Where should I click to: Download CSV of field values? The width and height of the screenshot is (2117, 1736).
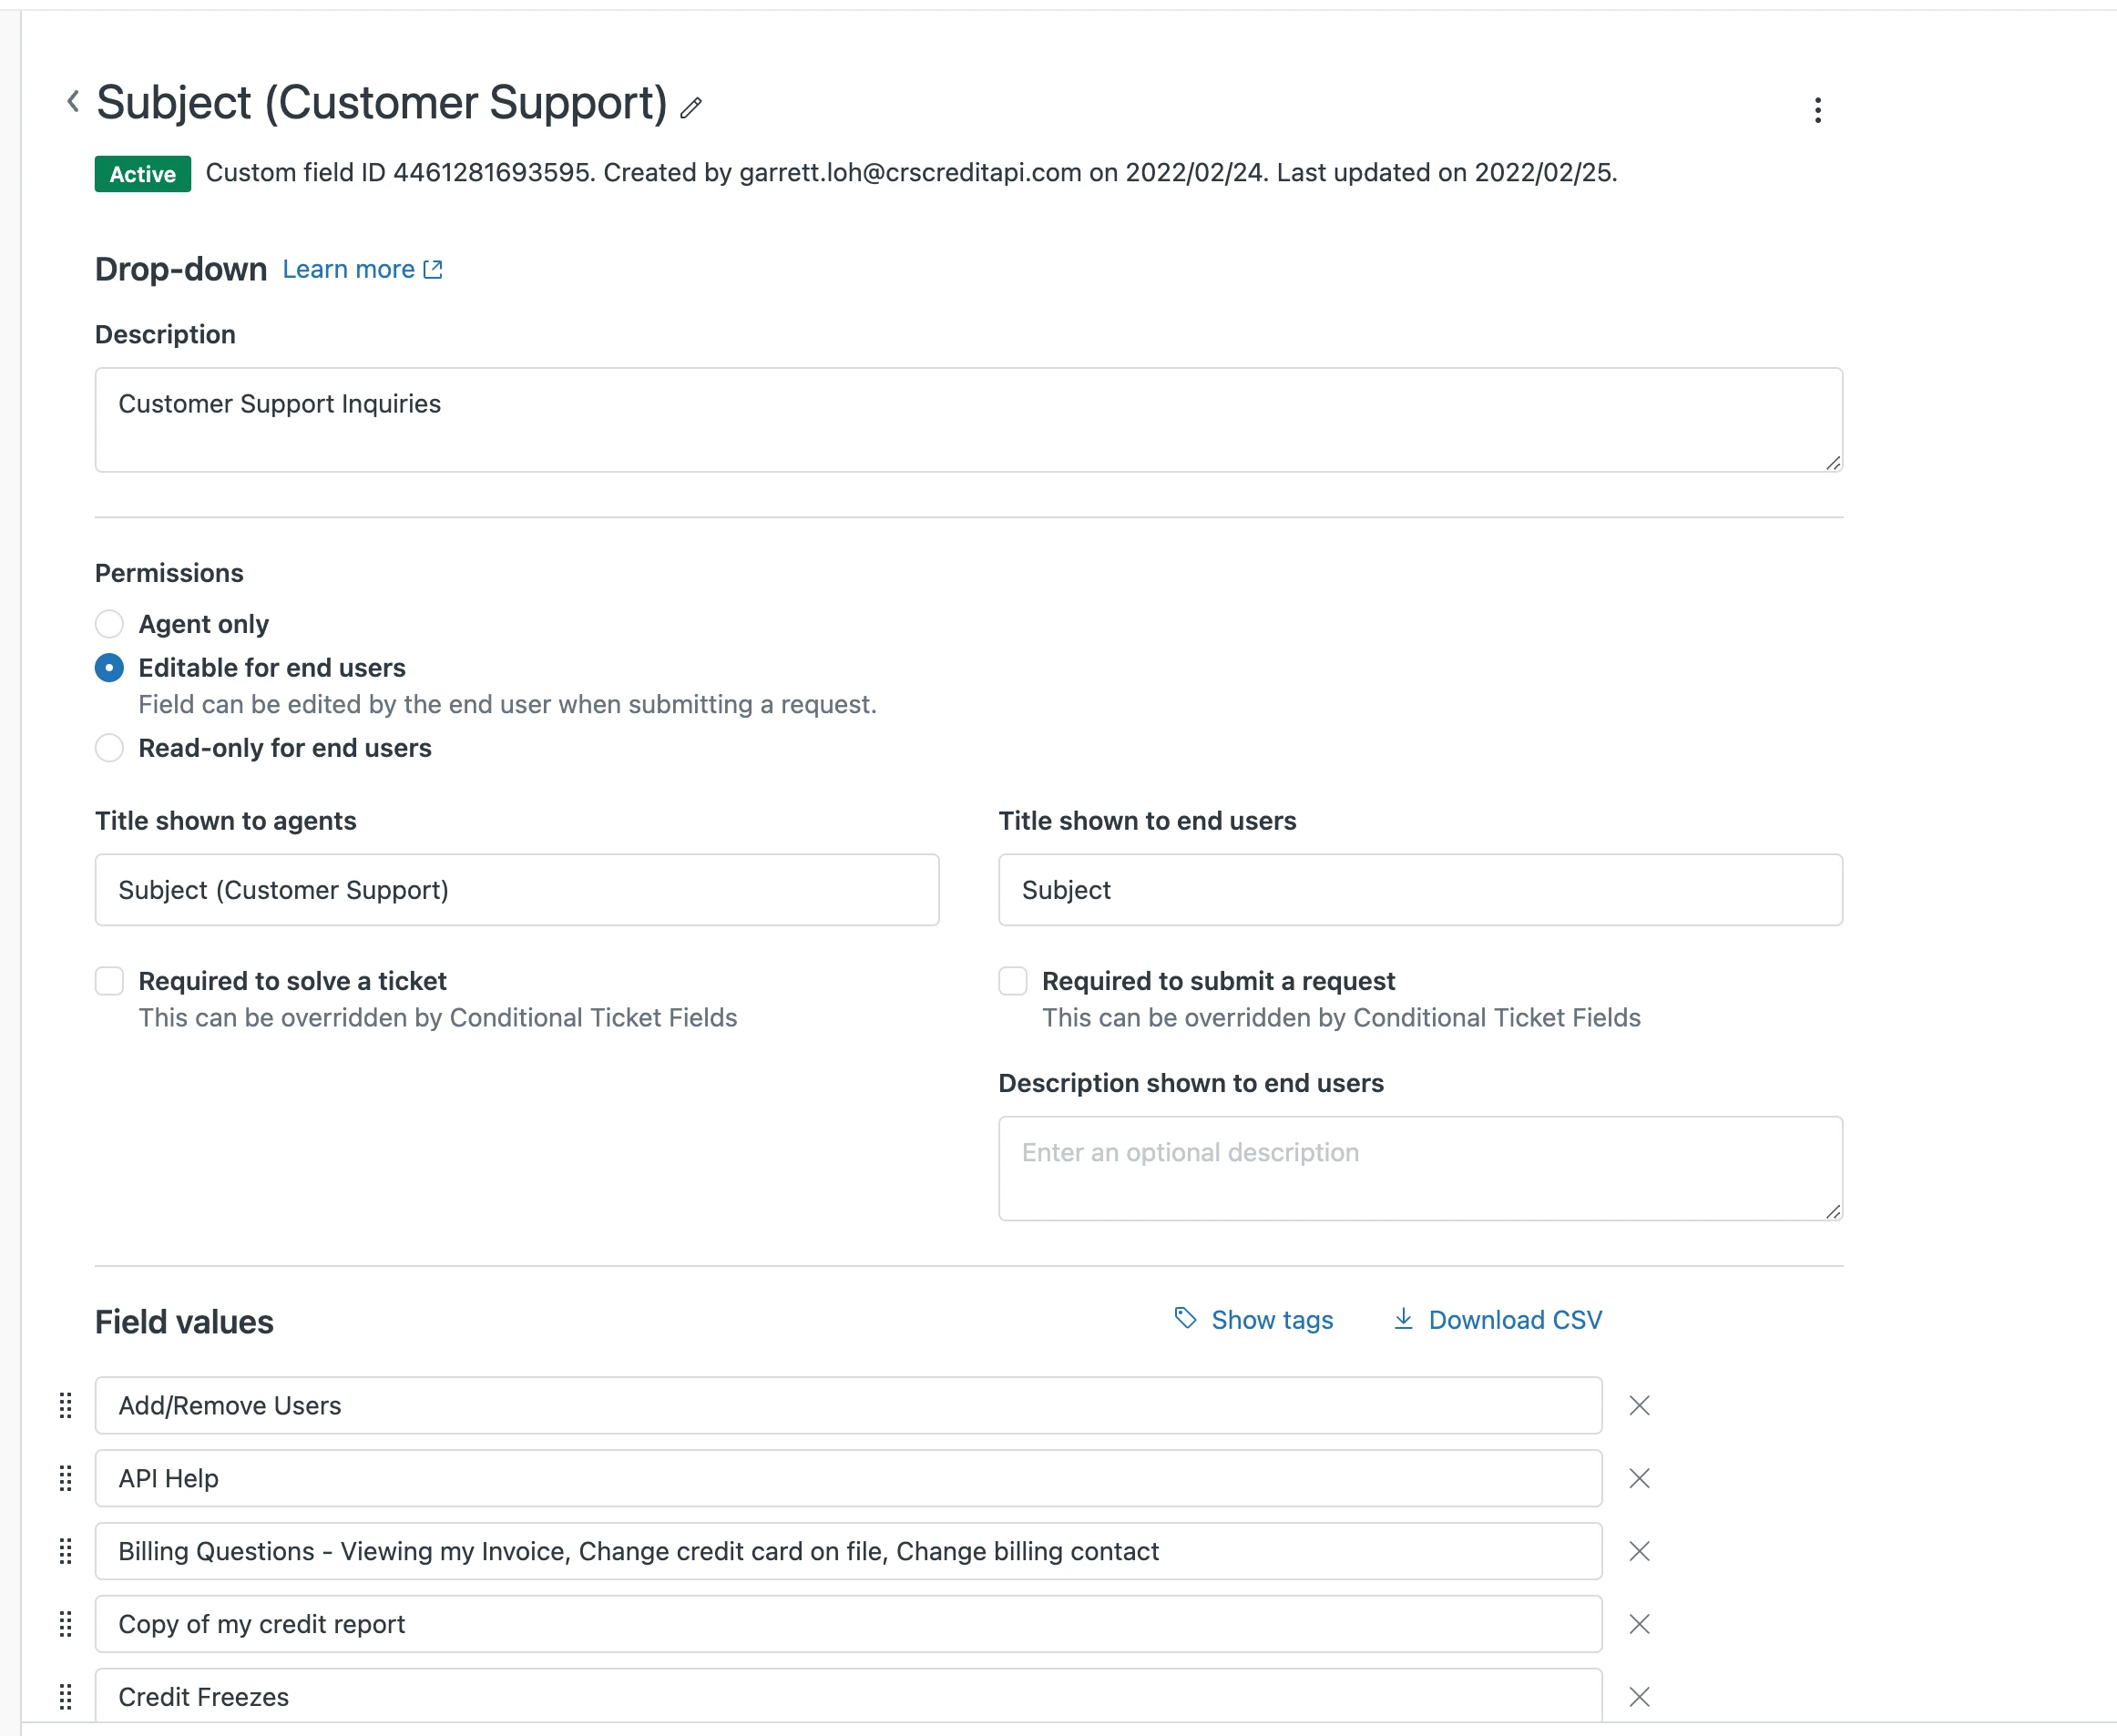click(1497, 1320)
